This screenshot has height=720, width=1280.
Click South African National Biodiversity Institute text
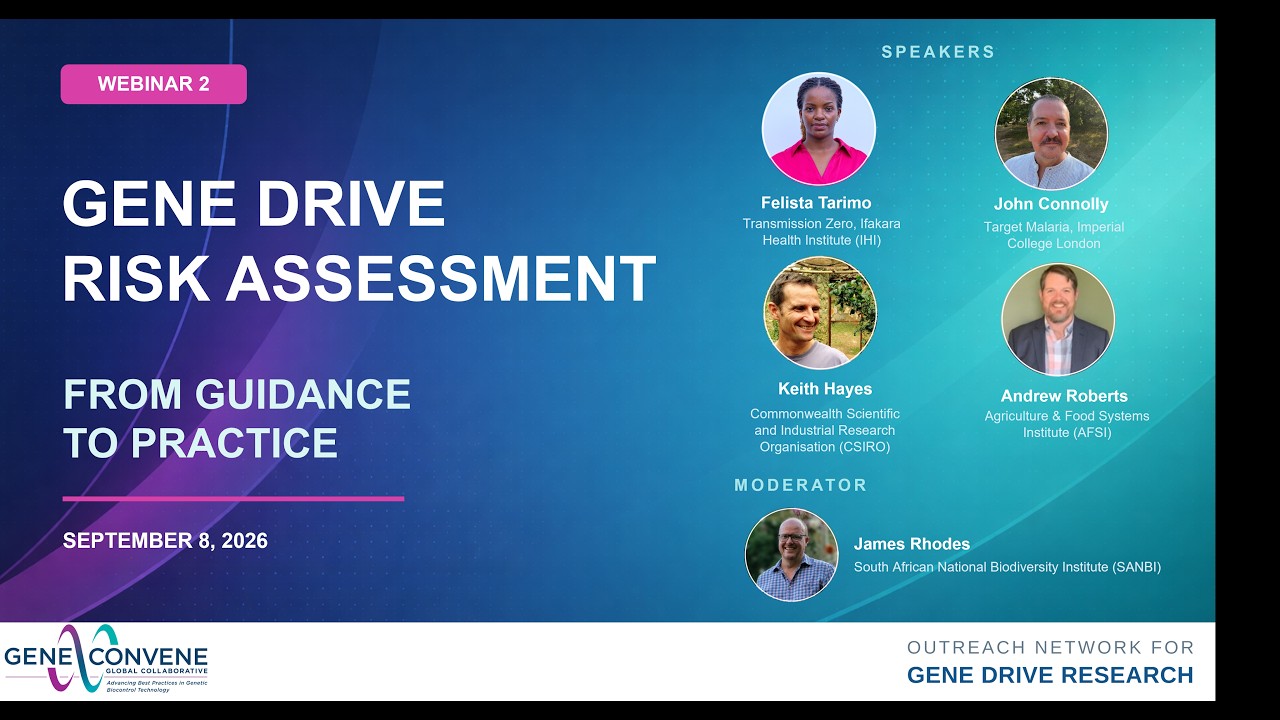(1007, 567)
